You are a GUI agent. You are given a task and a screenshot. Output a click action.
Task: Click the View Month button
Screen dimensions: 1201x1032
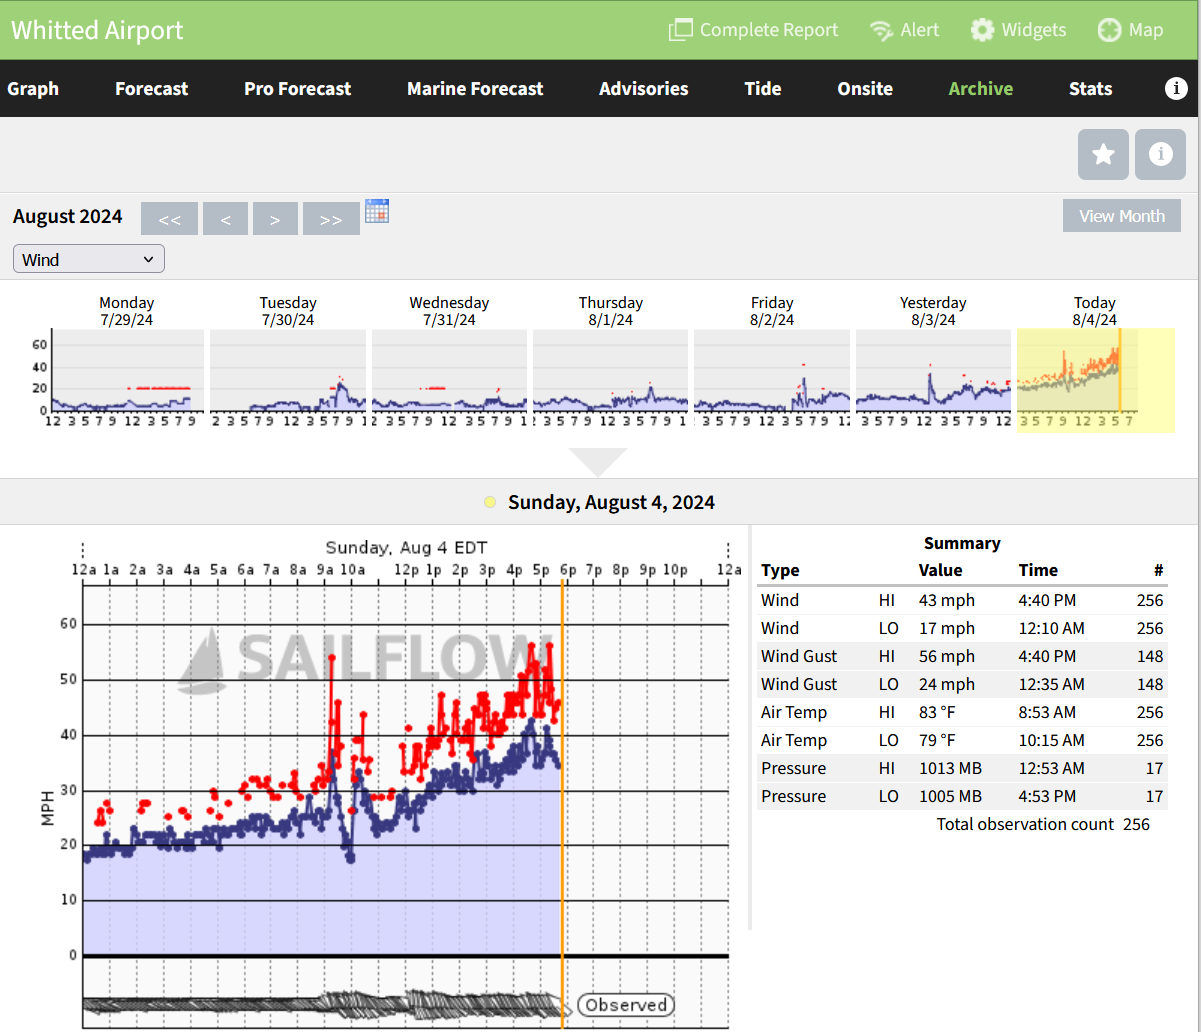coord(1122,215)
